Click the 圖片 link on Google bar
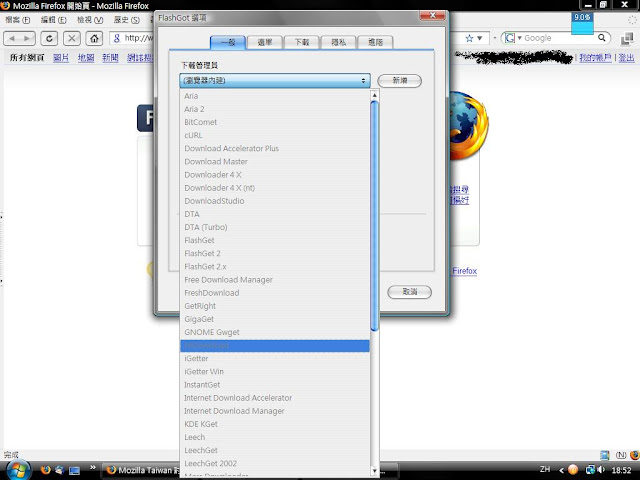This screenshot has width=640, height=480. (x=61, y=58)
